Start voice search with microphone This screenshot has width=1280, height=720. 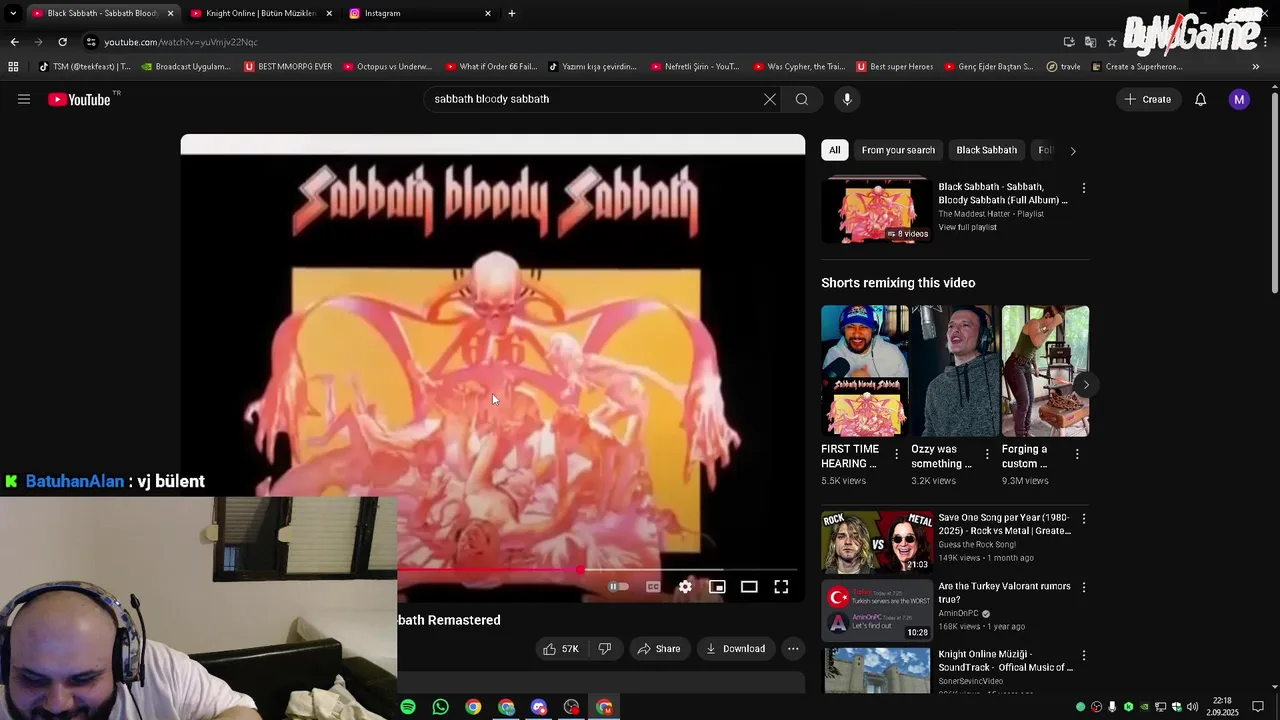point(847,99)
